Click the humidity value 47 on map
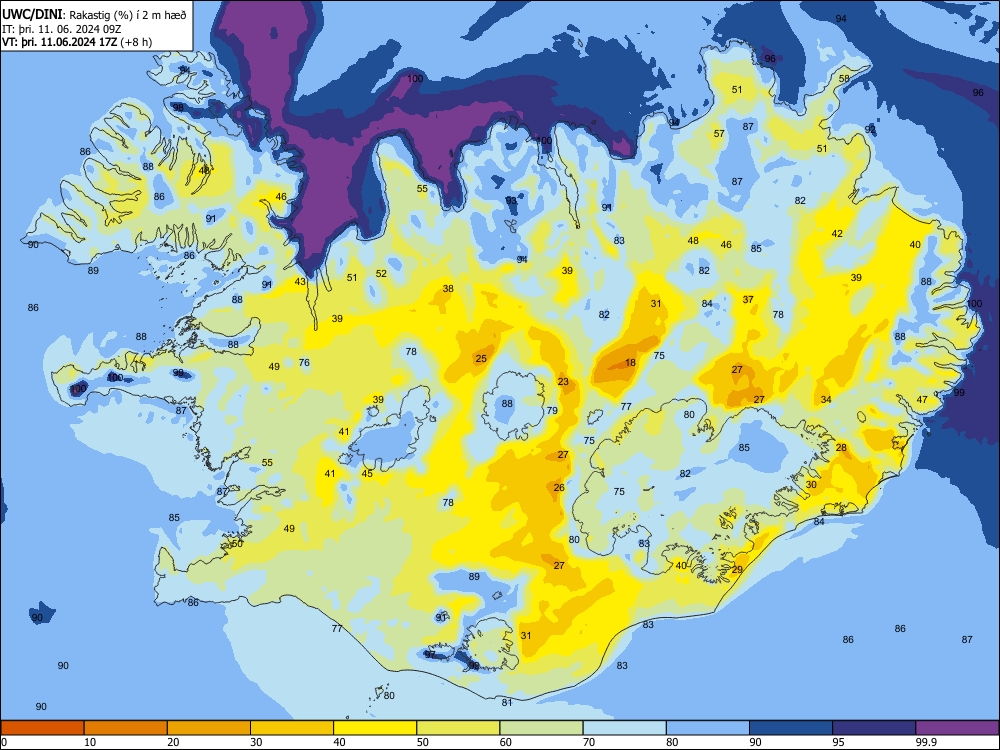Image resolution: width=1000 pixels, height=750 pixels. tap(922, 400)
